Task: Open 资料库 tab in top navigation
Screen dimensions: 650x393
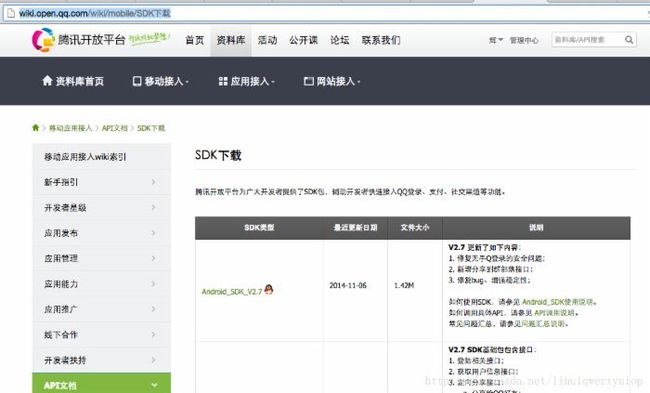Action: tap(231, 40)
